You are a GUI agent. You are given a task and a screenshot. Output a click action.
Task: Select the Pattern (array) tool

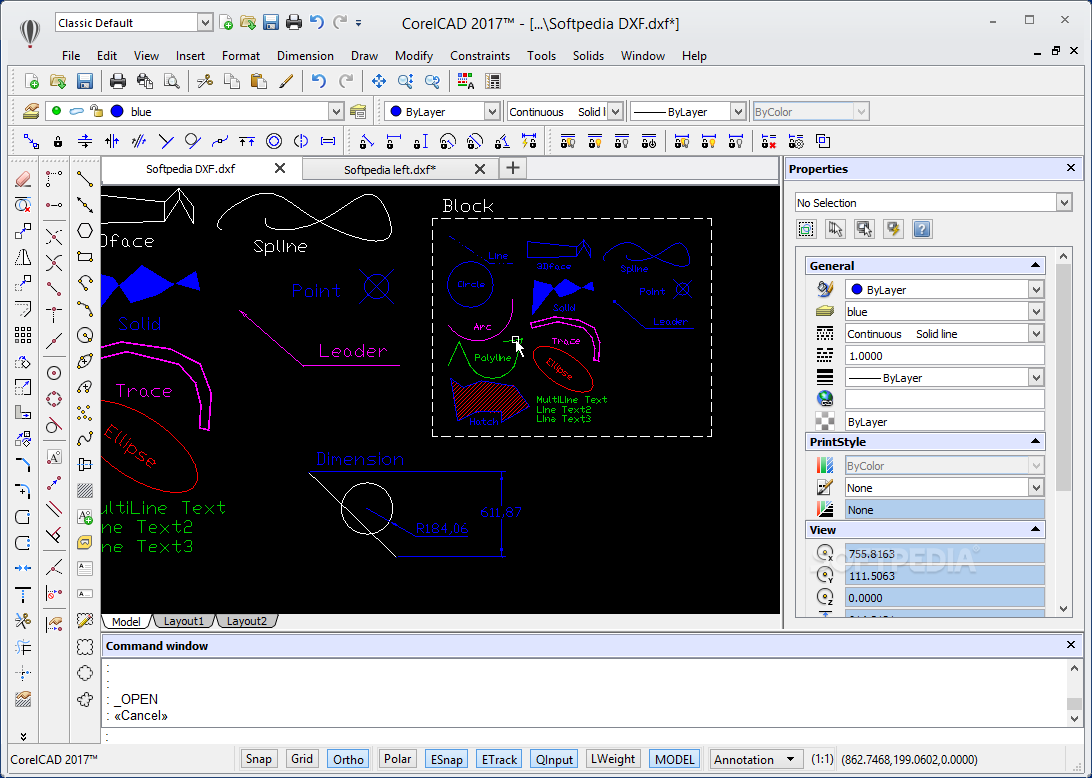pos(23,335)
